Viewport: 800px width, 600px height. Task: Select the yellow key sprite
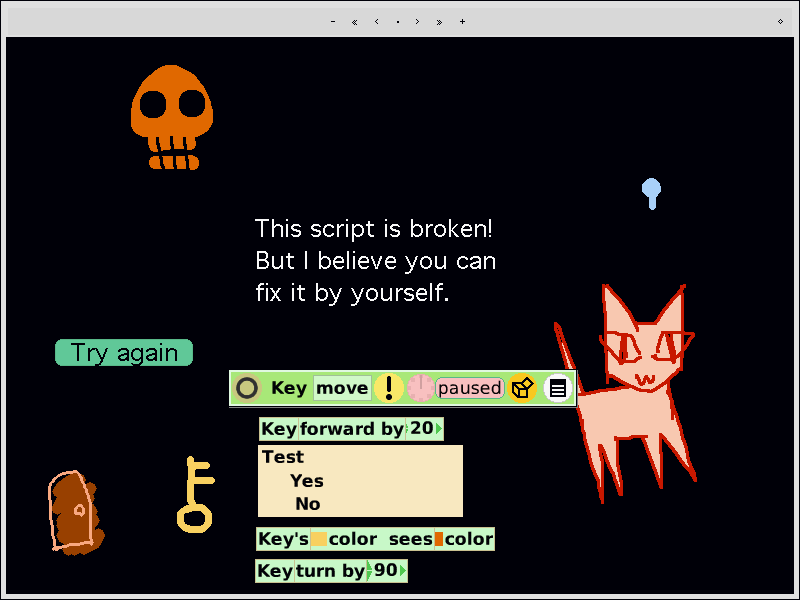195,494
